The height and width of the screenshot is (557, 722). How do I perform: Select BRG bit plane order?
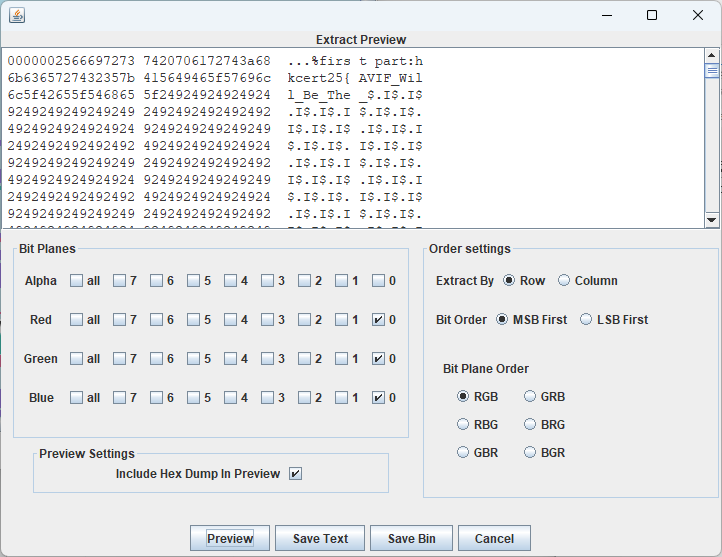[530, 424]
